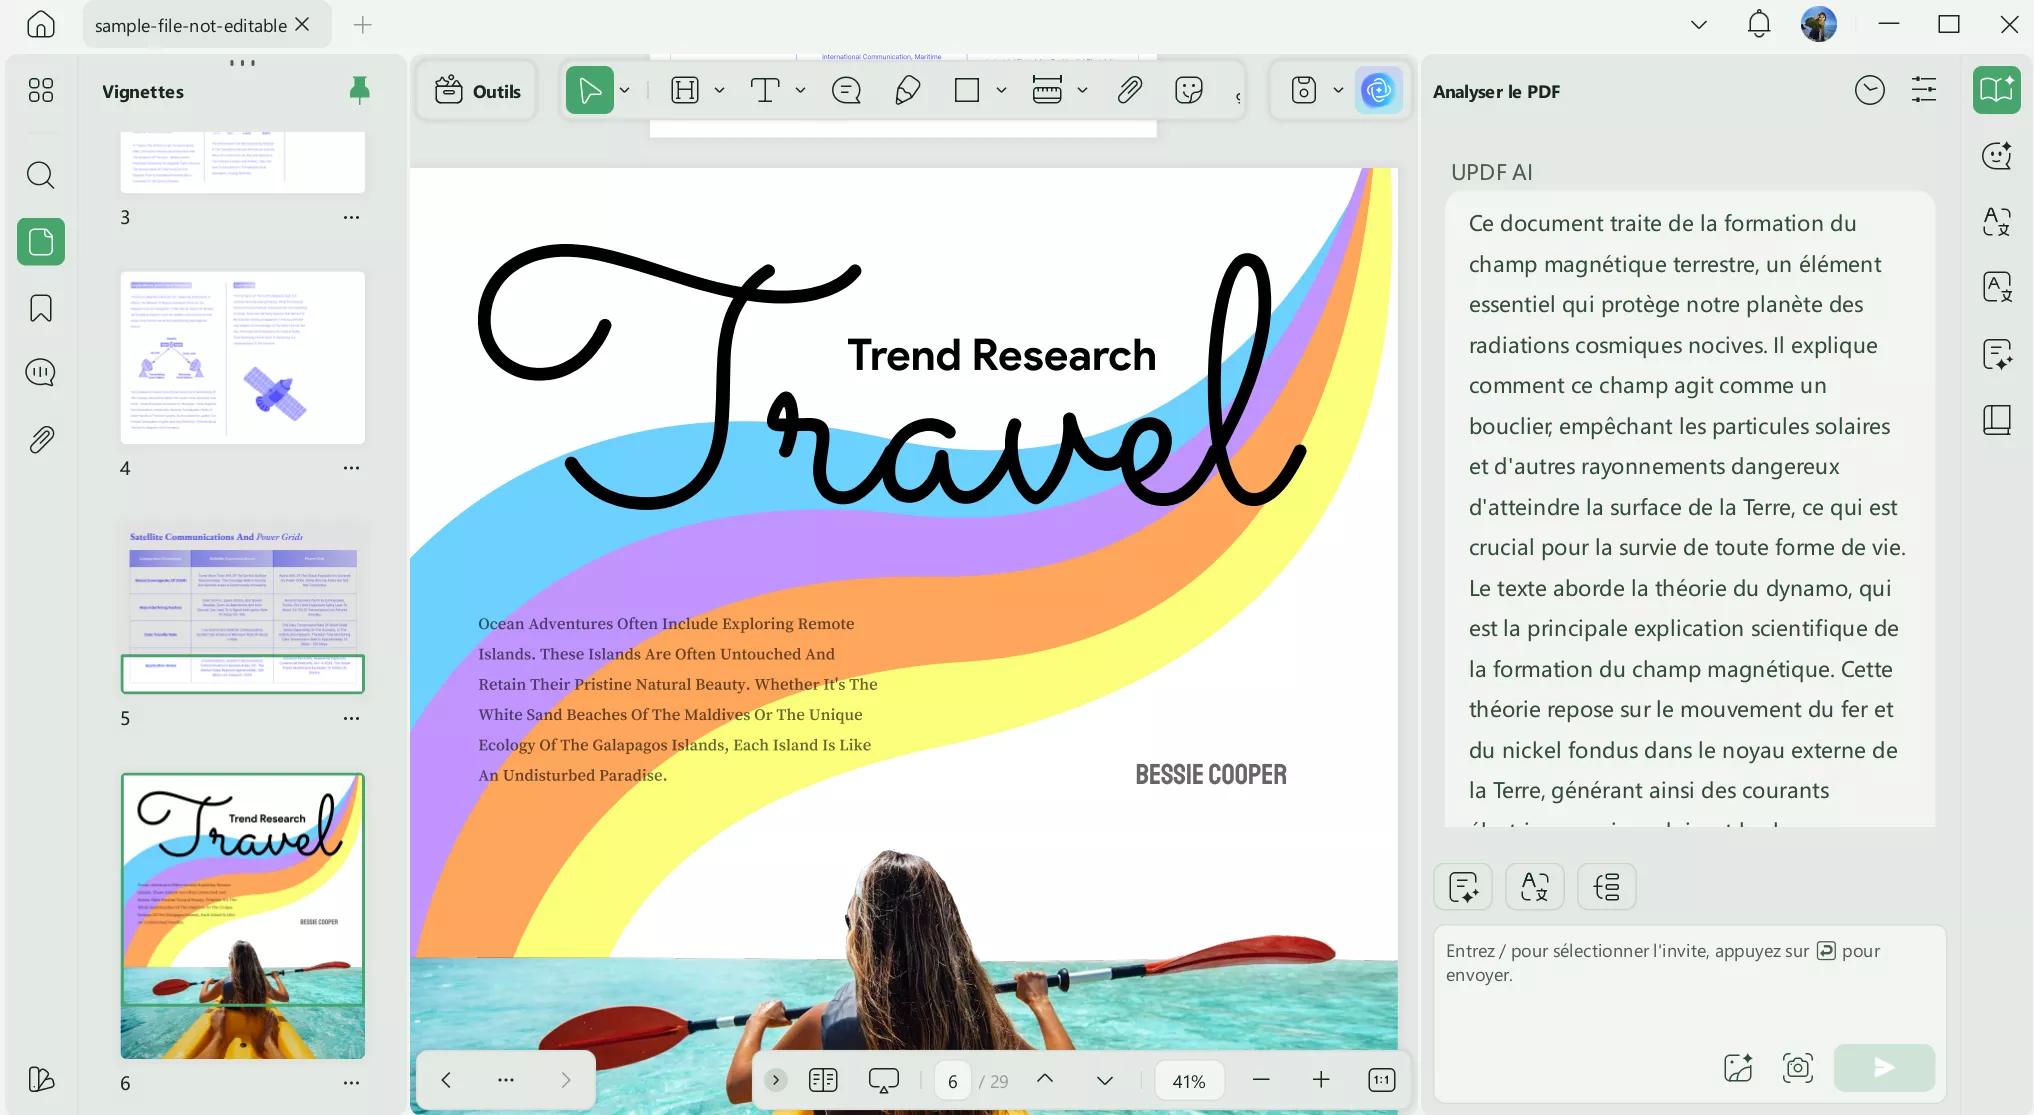The image size is (2034, 1115).
Task: Toggle two-page reading view
Action: [x=823, y=1080]
